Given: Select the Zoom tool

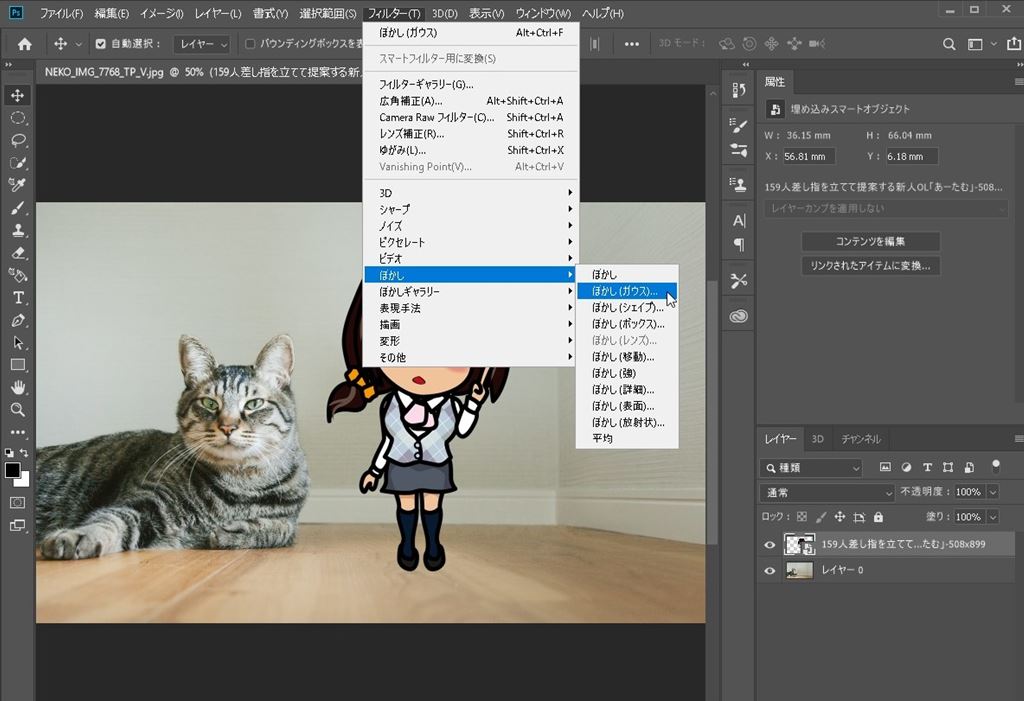Looking at the screenshot, I should [18, 410].
